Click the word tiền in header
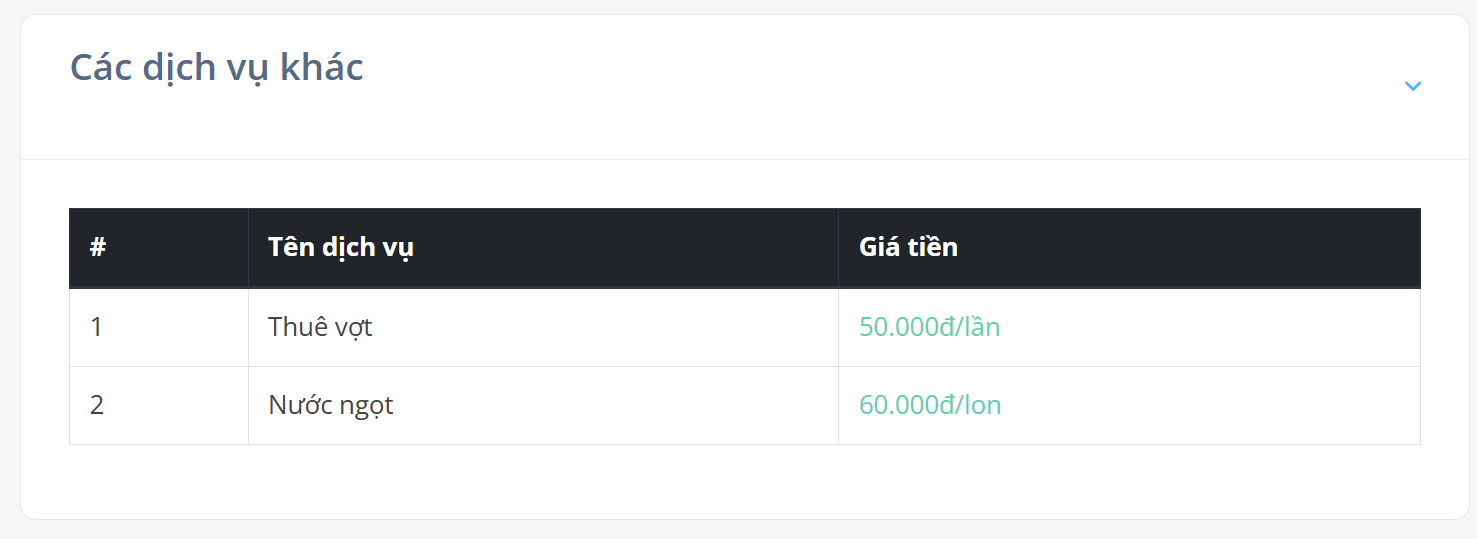Screen dimensions: 1477x539 pyautogui.click(x=932, y=247)
